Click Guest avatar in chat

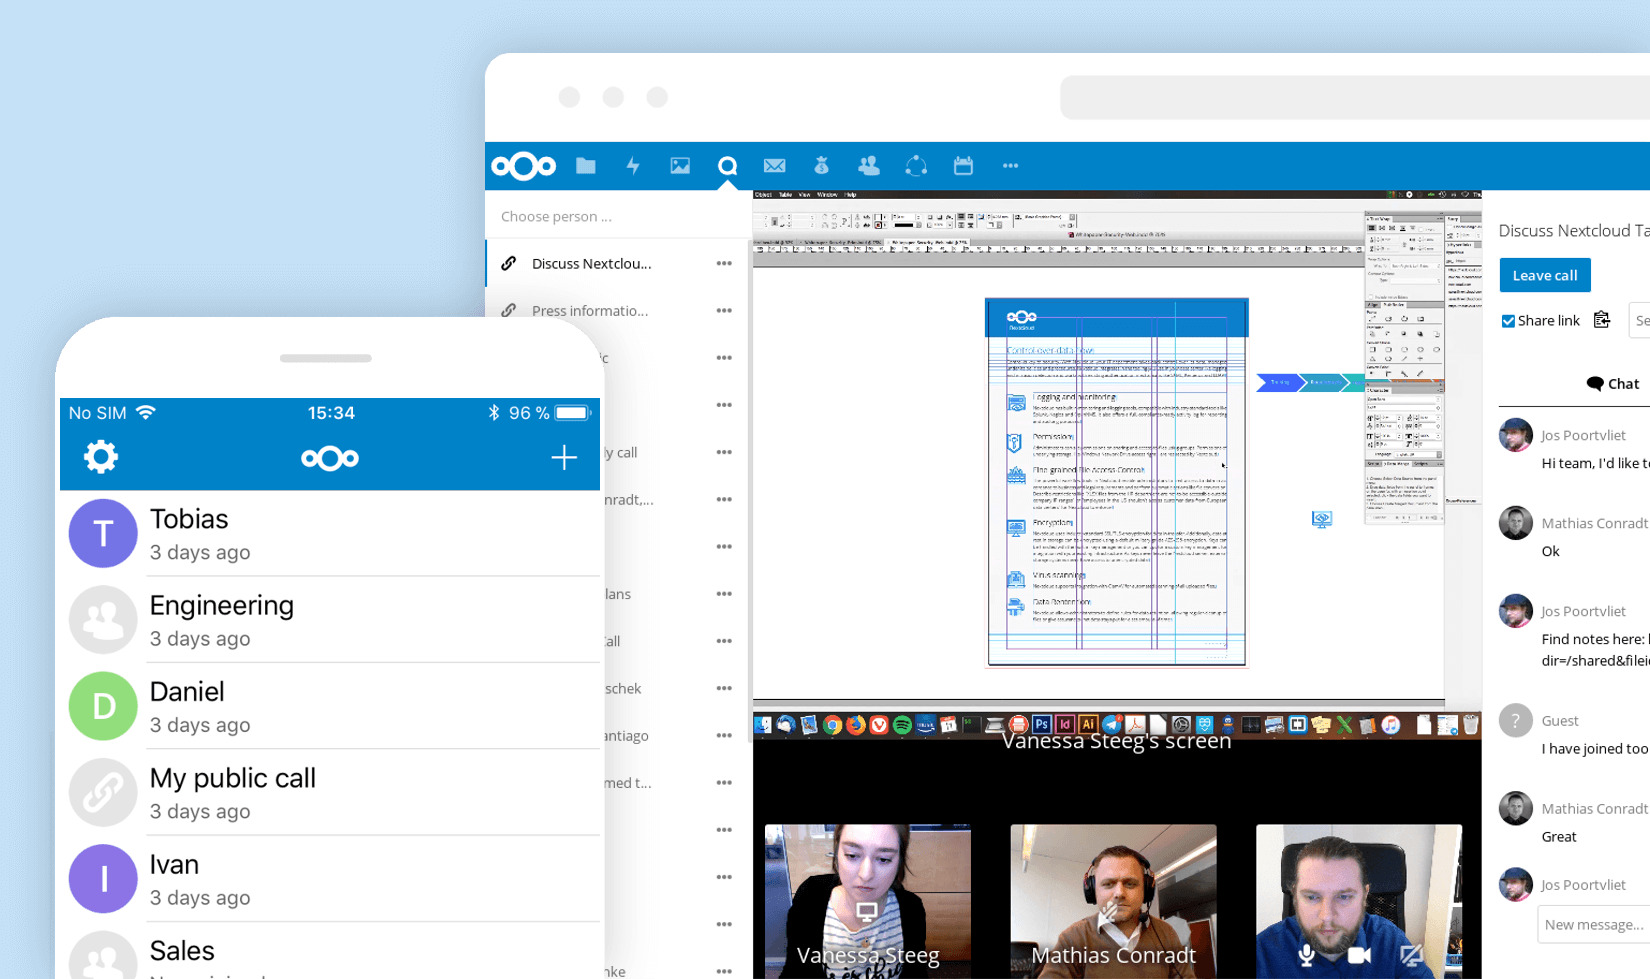coord(1516,720)
